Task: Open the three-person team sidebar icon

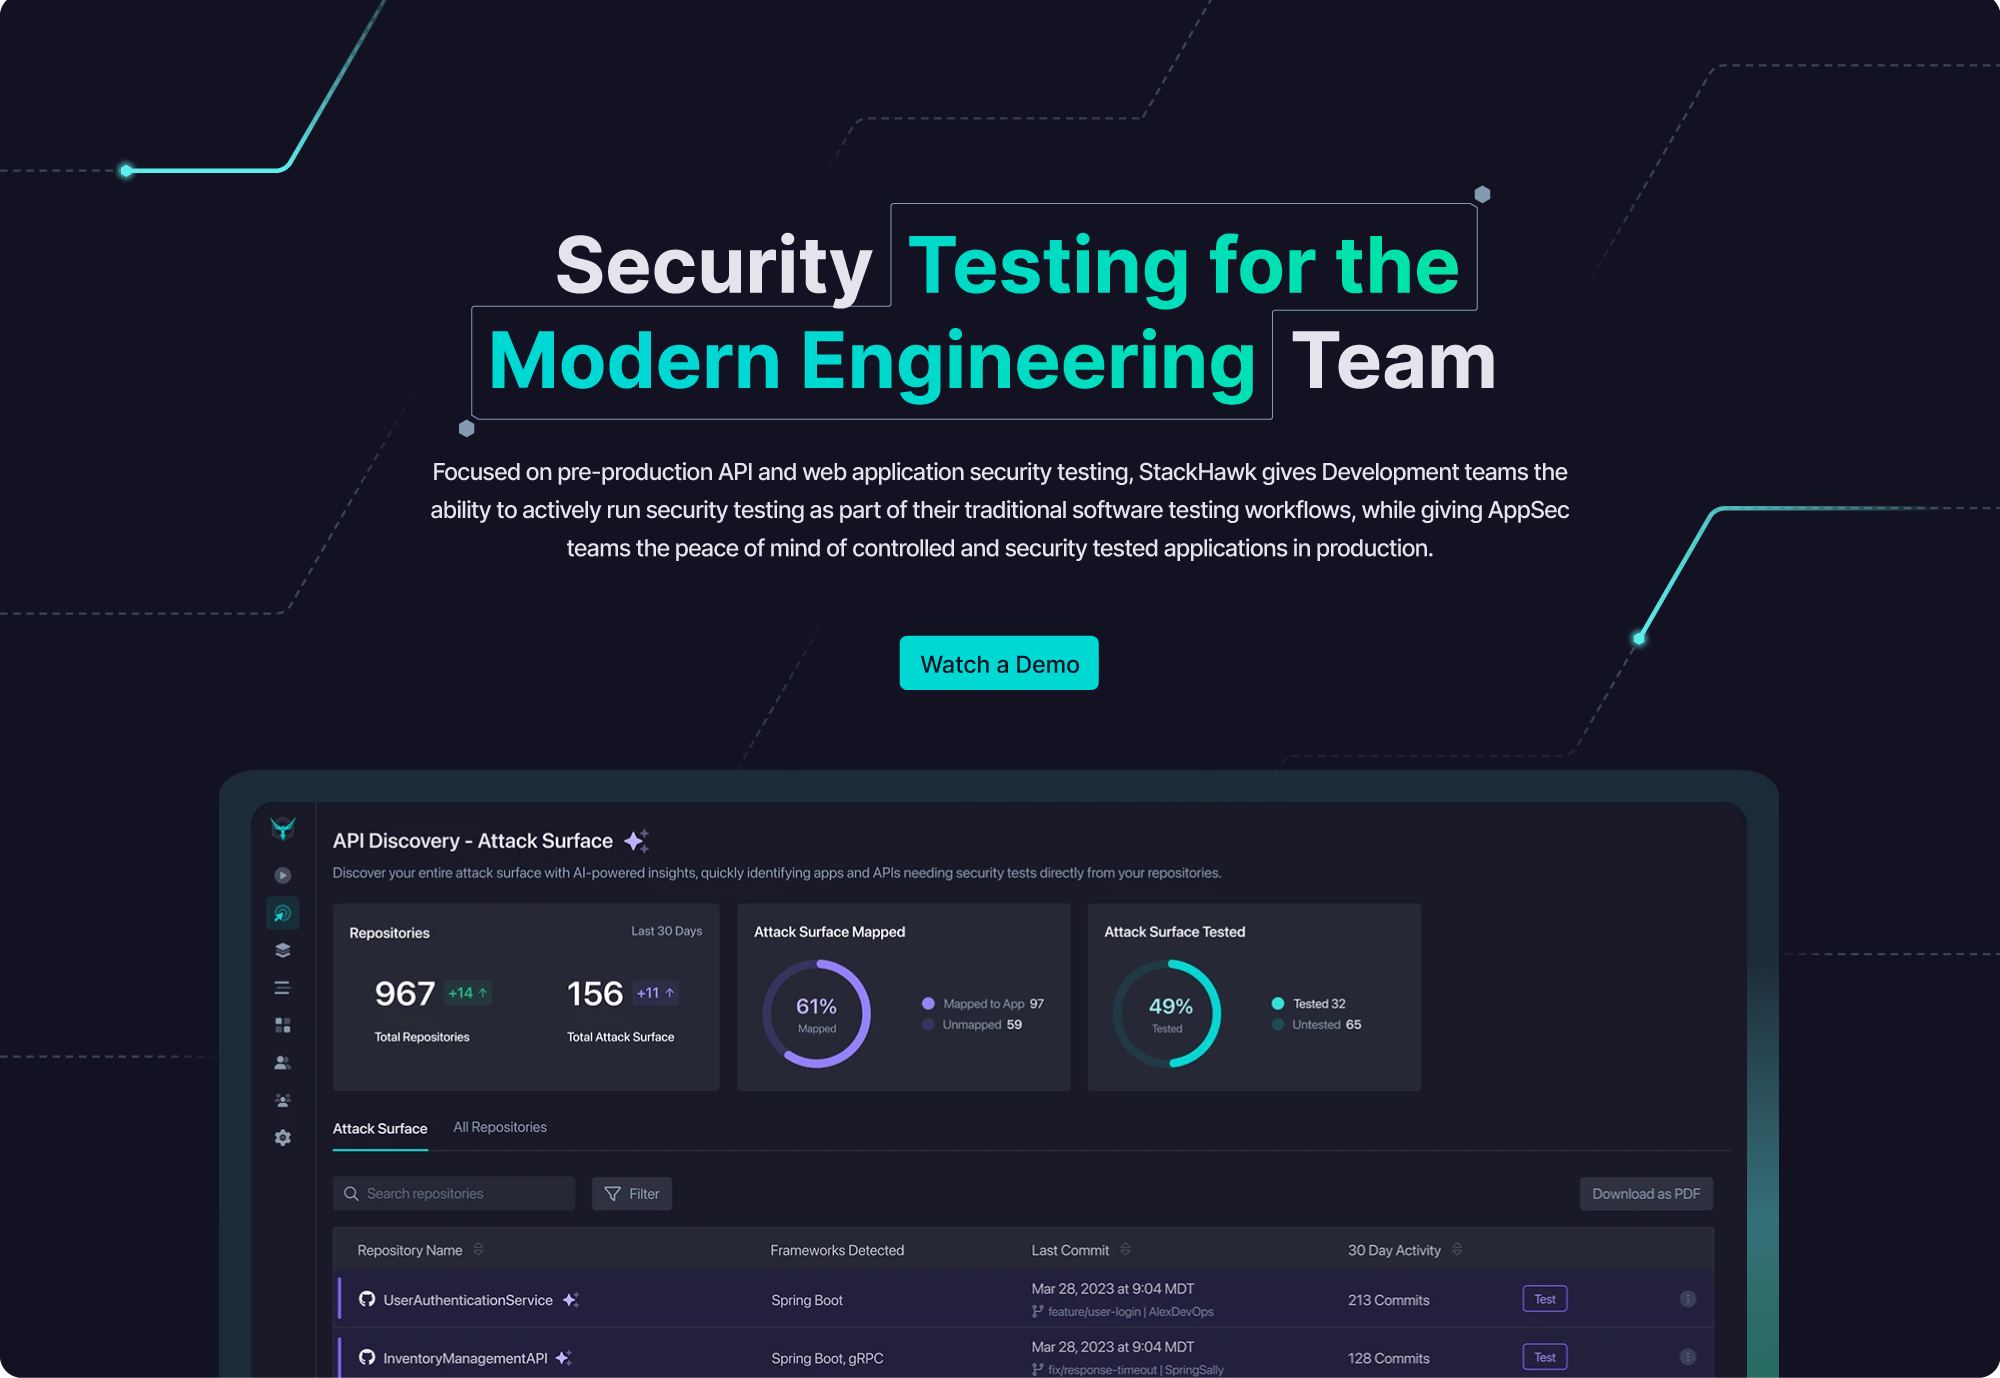Action: point(283,1100)
